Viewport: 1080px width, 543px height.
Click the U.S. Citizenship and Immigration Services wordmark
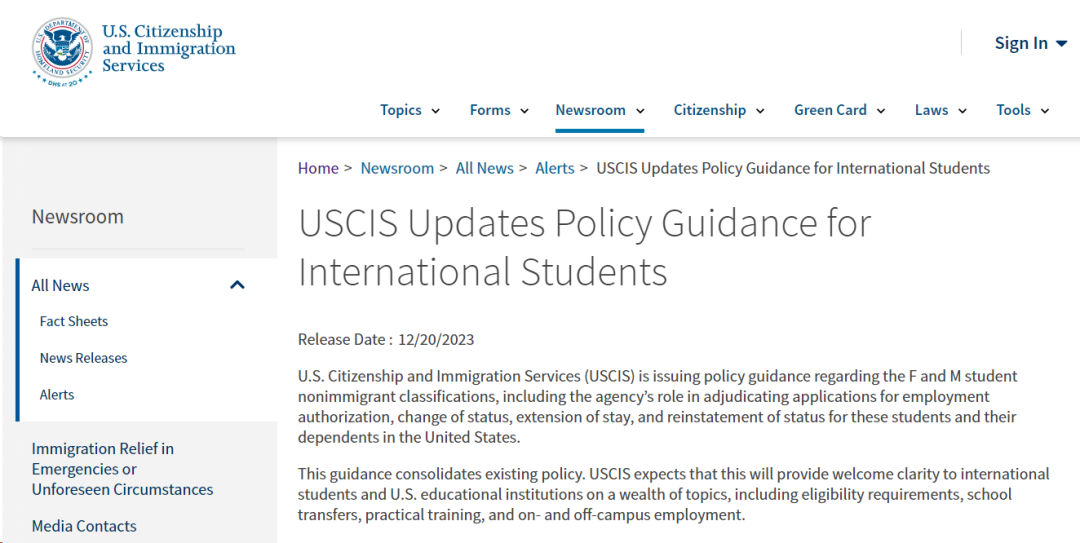[168, 48]
